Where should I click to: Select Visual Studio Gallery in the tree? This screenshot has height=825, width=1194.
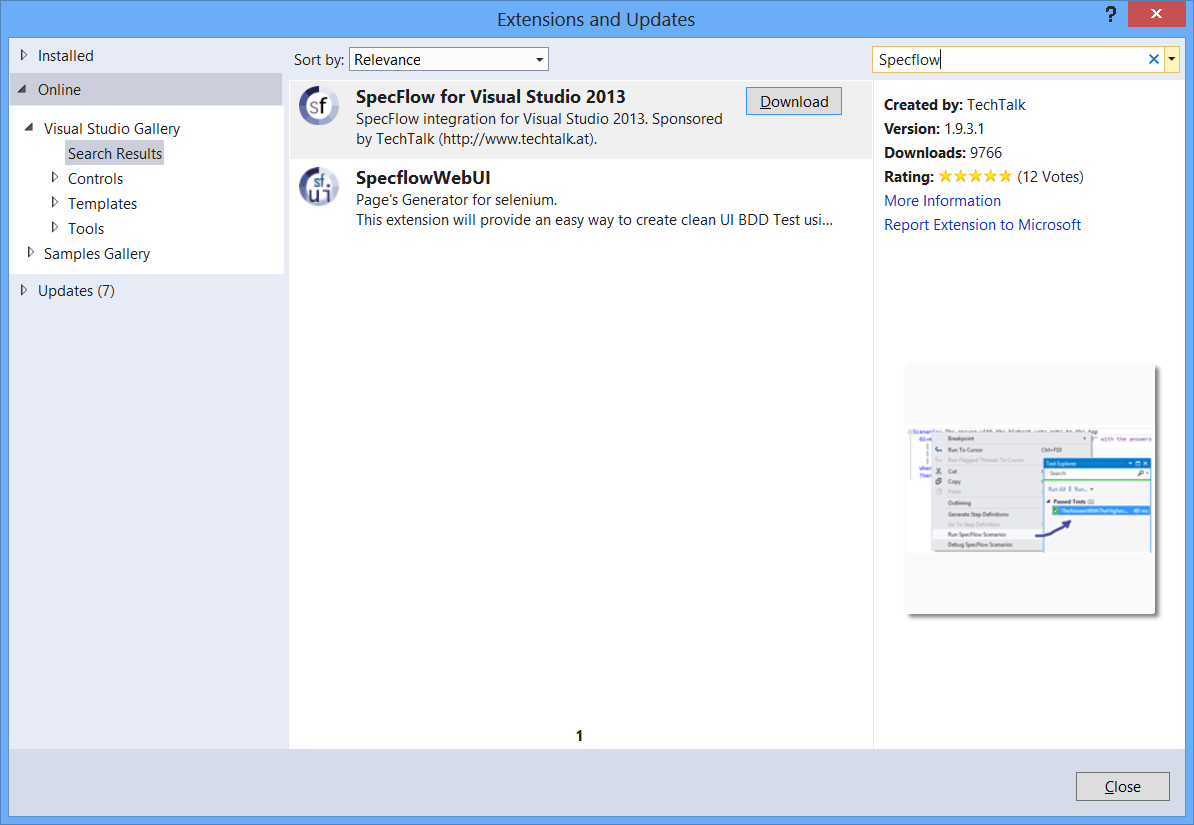tap(112, 129)
